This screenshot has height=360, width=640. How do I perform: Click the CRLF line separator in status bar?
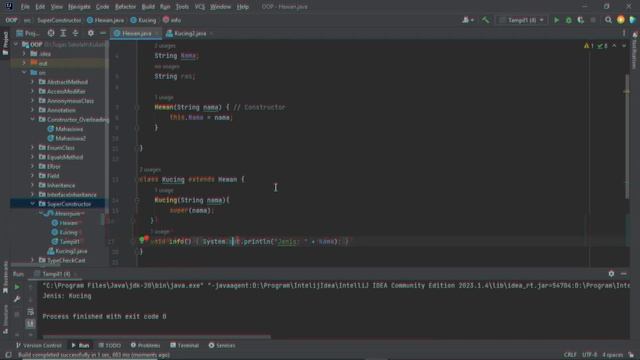tap(570, 355)
